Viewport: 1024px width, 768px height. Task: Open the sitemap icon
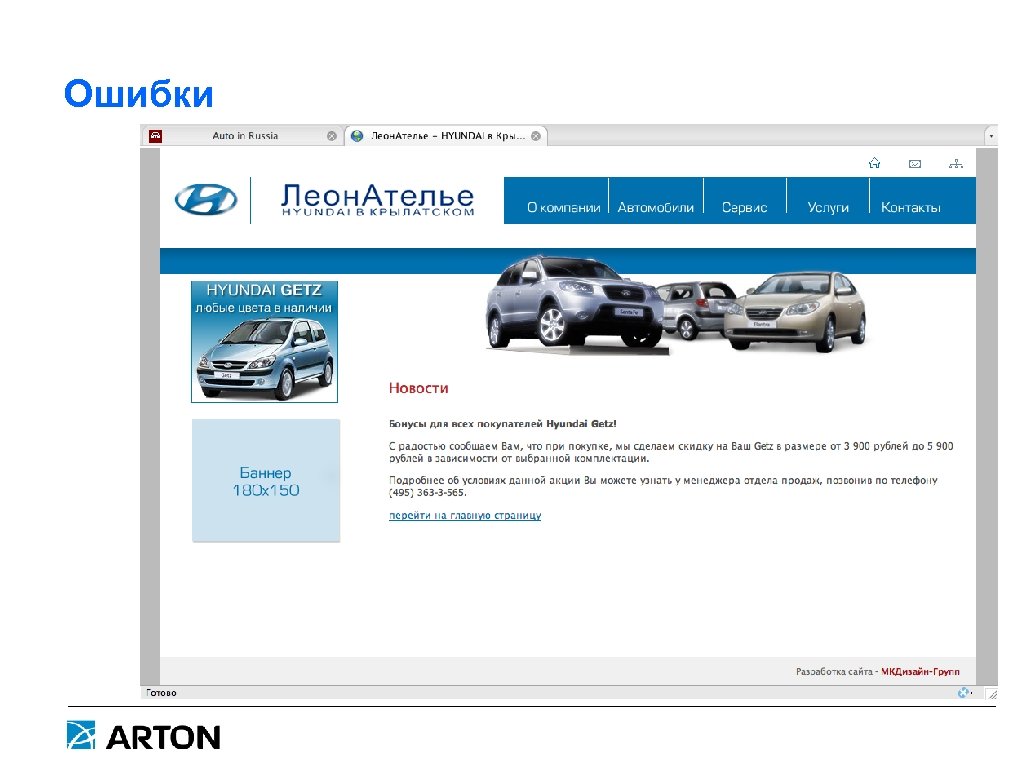coord(955,164)
